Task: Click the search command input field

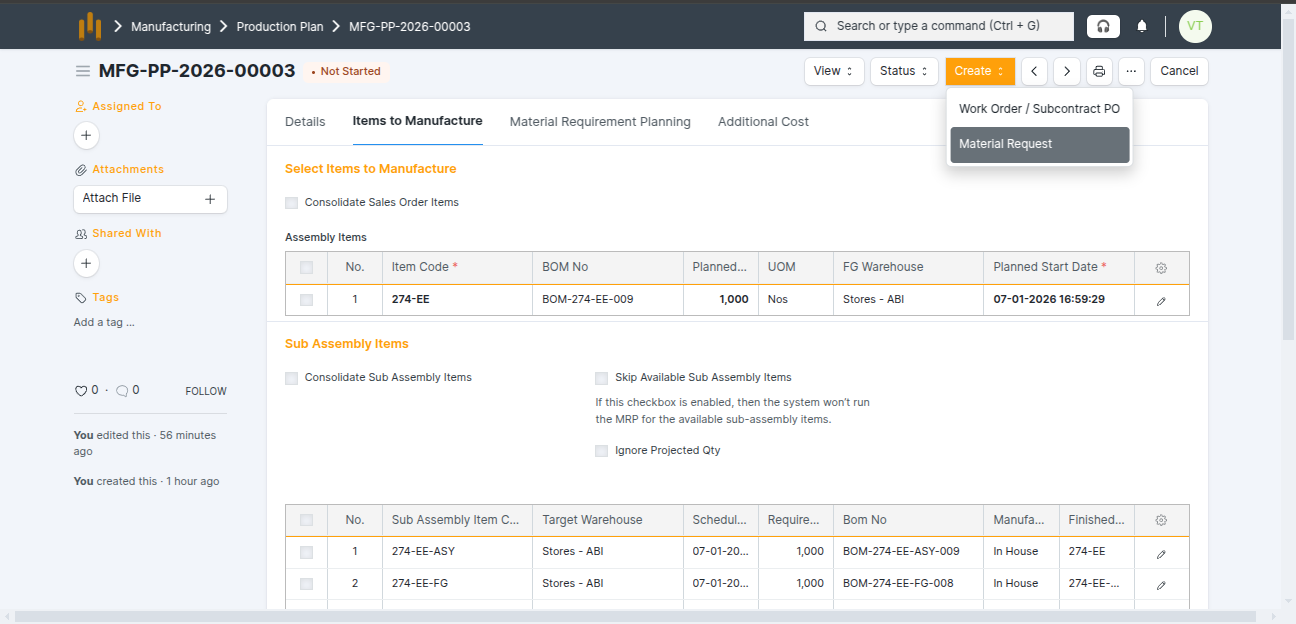Action: [x=938, y=26]
